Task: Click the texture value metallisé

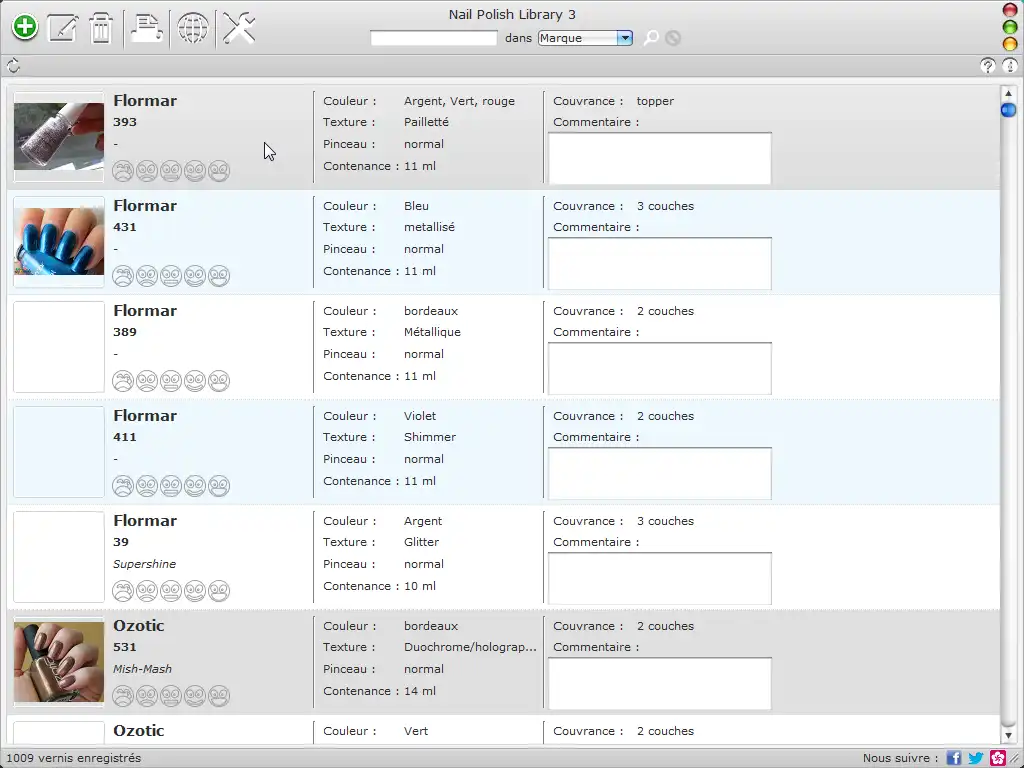Action: [429, 227]
